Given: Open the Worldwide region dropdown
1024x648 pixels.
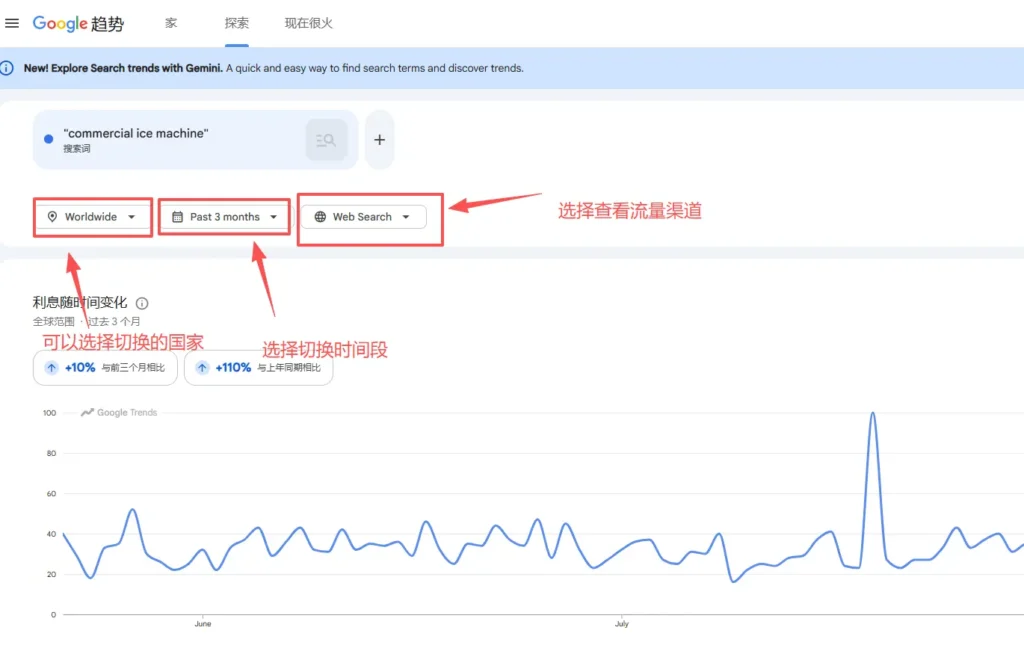Looking at the screenshot, I should tap(92, 217).
